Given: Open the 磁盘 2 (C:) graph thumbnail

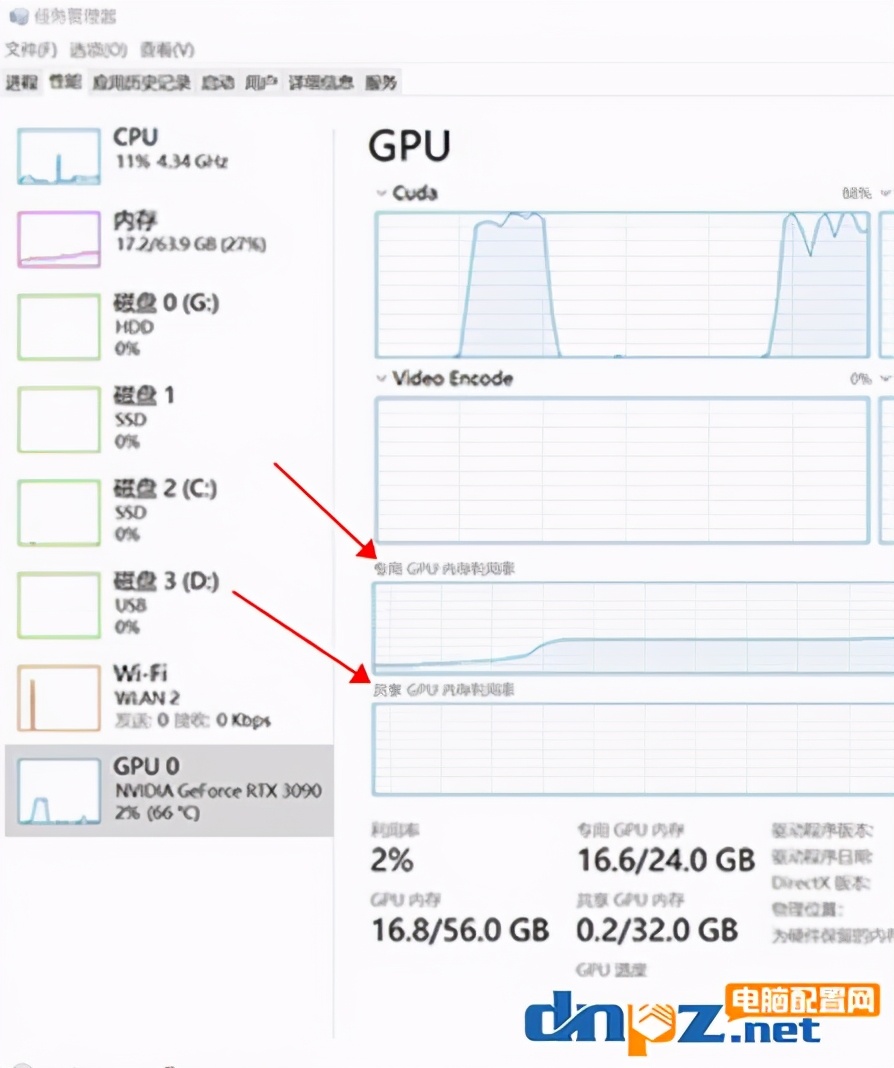Looking at the screenshot, I should (58, 512).
